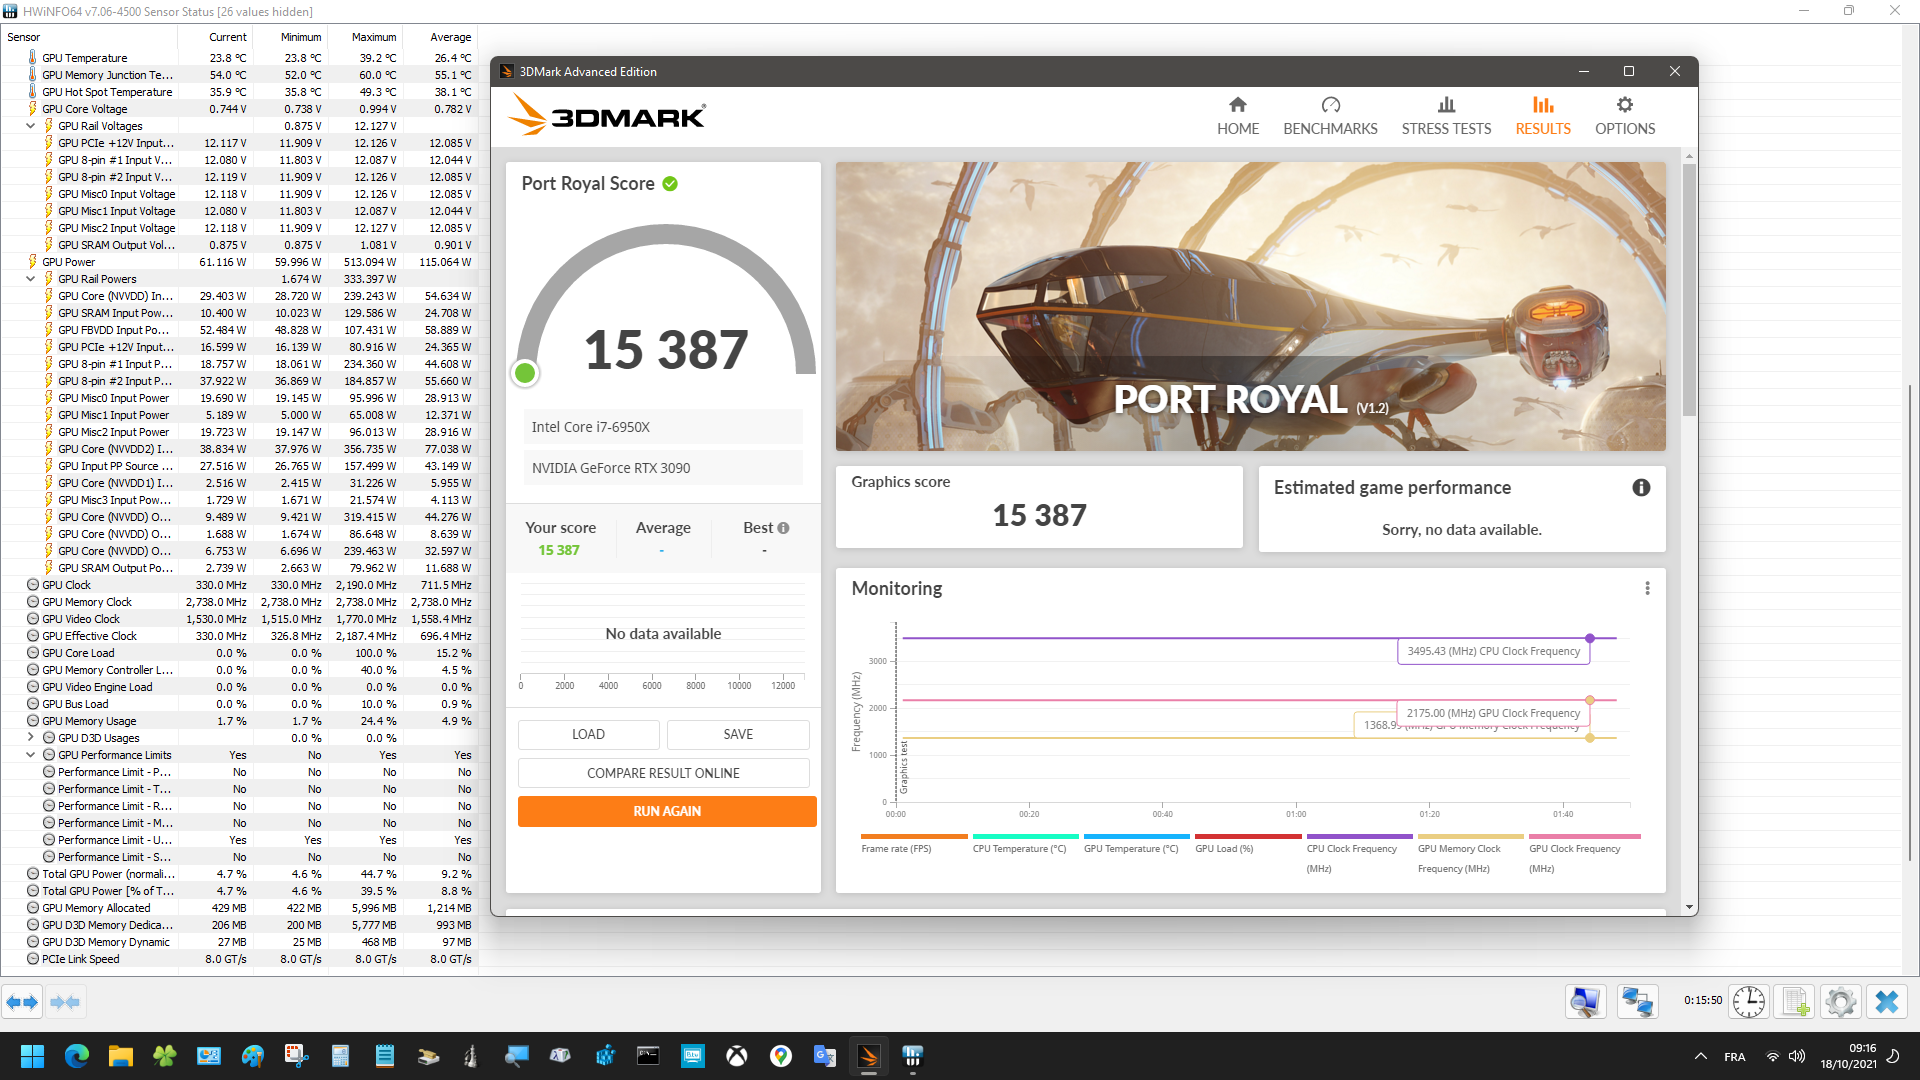
Task: Click the networked computers icon
Action: [x=1637, y=1001]
